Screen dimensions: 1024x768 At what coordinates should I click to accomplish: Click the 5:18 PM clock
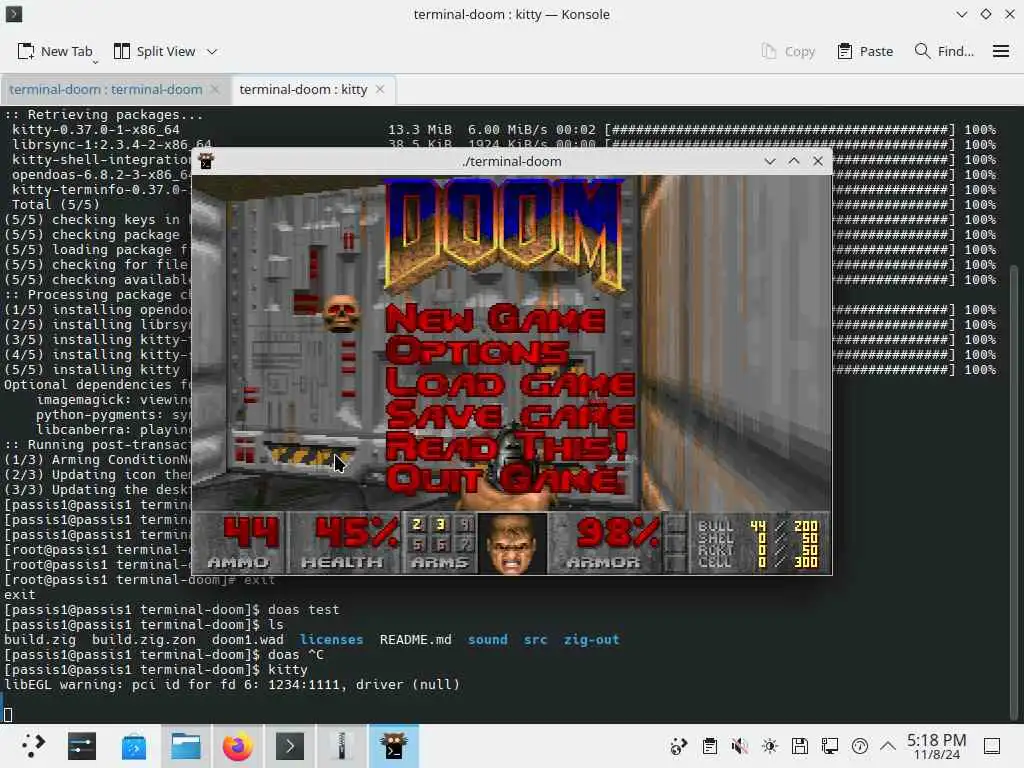click(936, 746)
